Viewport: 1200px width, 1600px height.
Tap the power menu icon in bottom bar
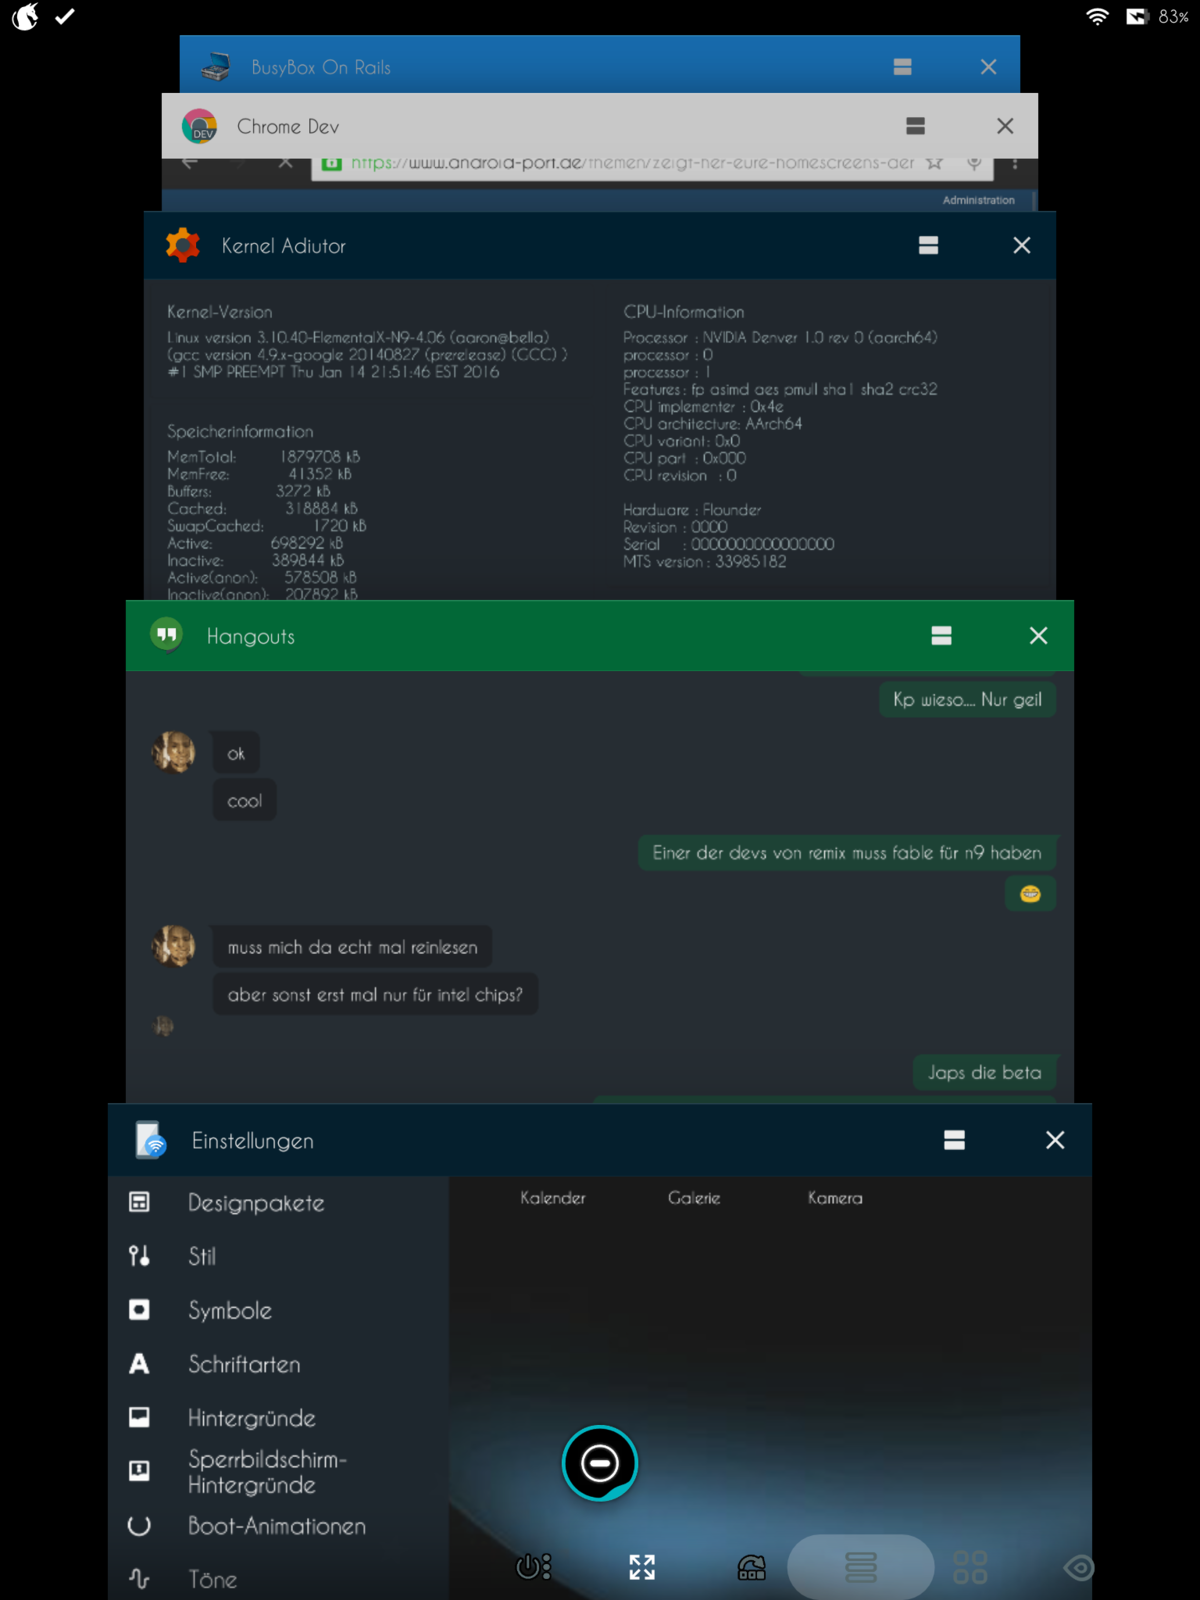(x=533, y=1566)
